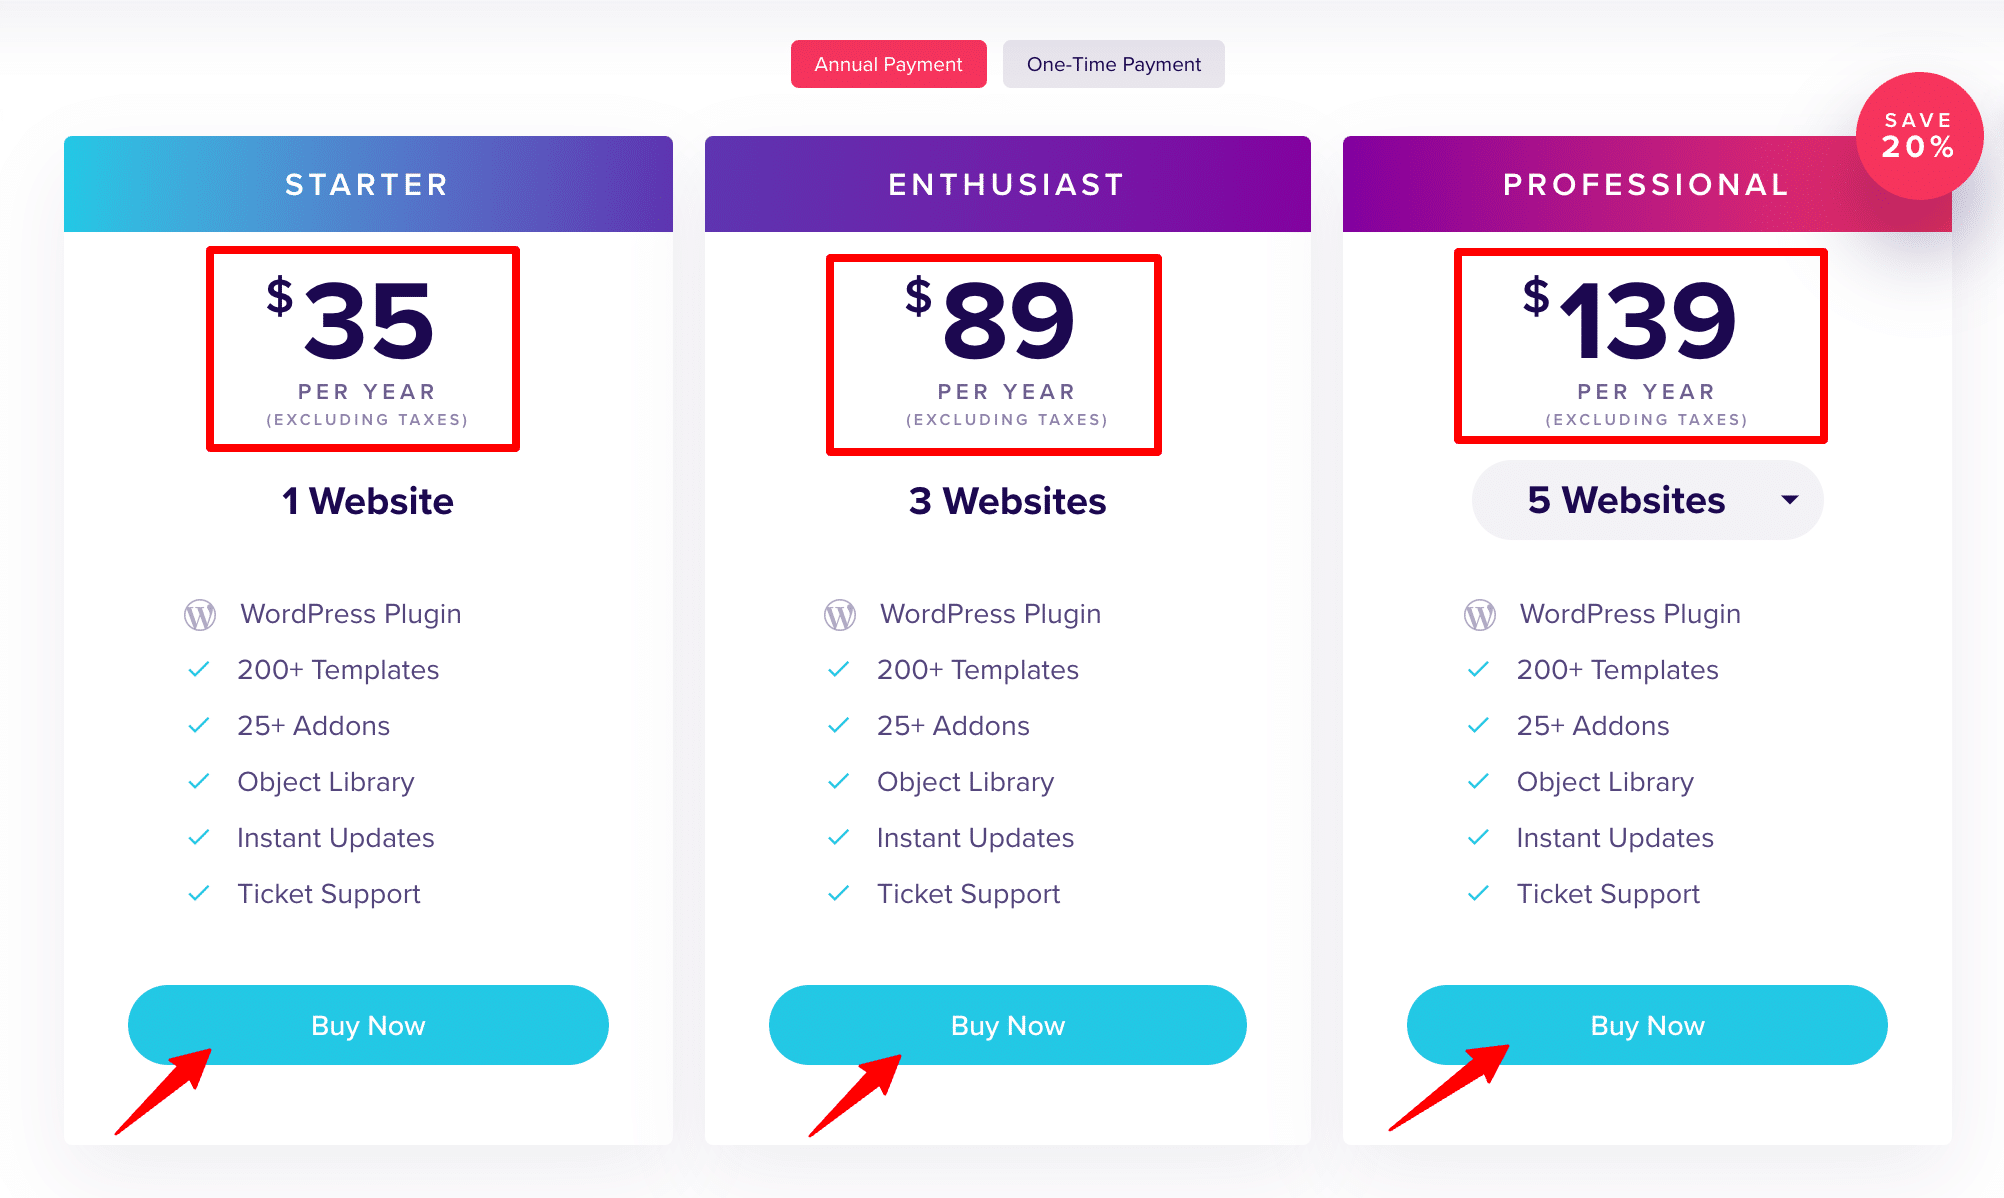The width and height of the screenshot is (2004, 1198).
Task: Click the 3 Websites label
Action: [1008, 501]
